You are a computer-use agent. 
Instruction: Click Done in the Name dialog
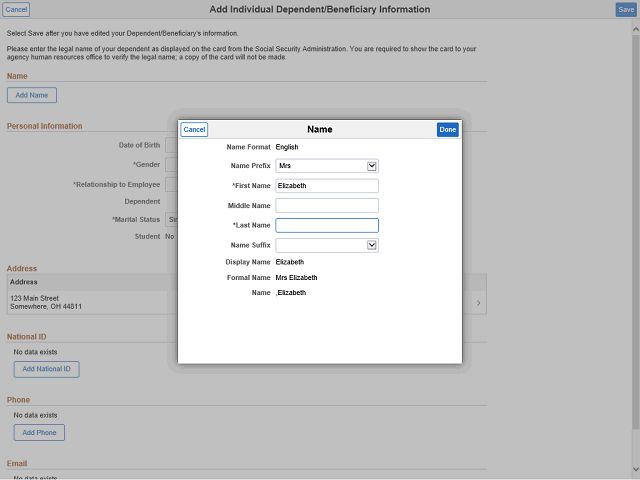(447, 129)
